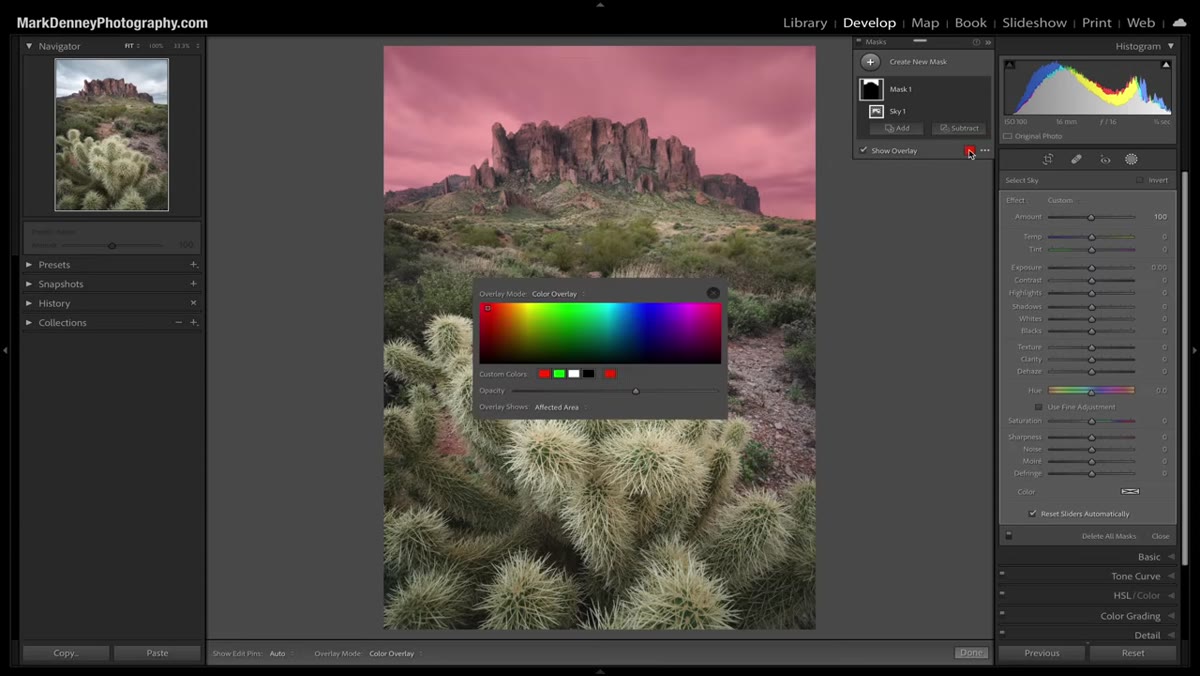The height and width of the screenshot is (676, 1200).
Task: Select the Crop Overlay tool icon
Action: 1048,159
